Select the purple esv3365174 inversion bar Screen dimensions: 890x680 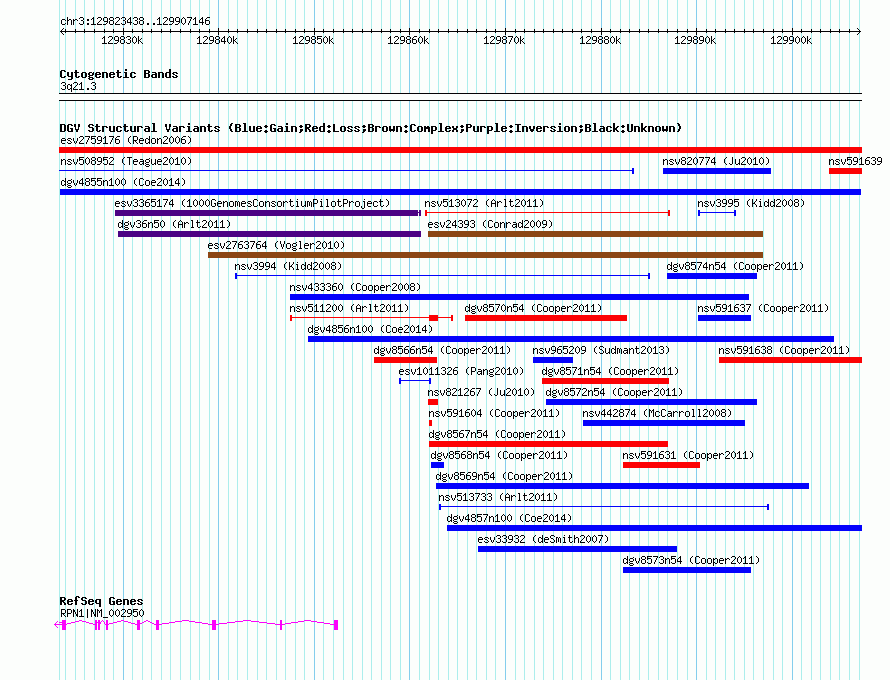click(268, 213)
